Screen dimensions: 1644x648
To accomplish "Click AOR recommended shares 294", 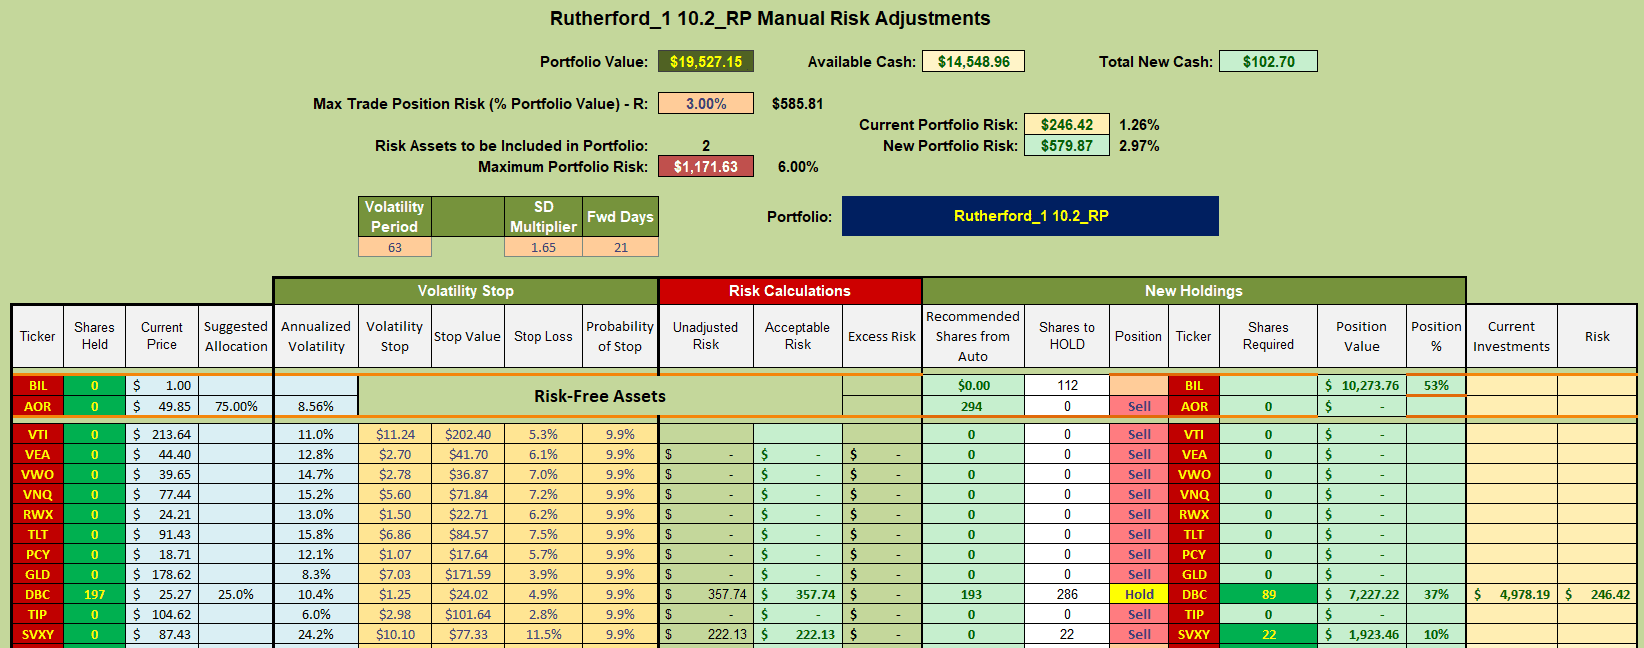I will click(972, 406).
